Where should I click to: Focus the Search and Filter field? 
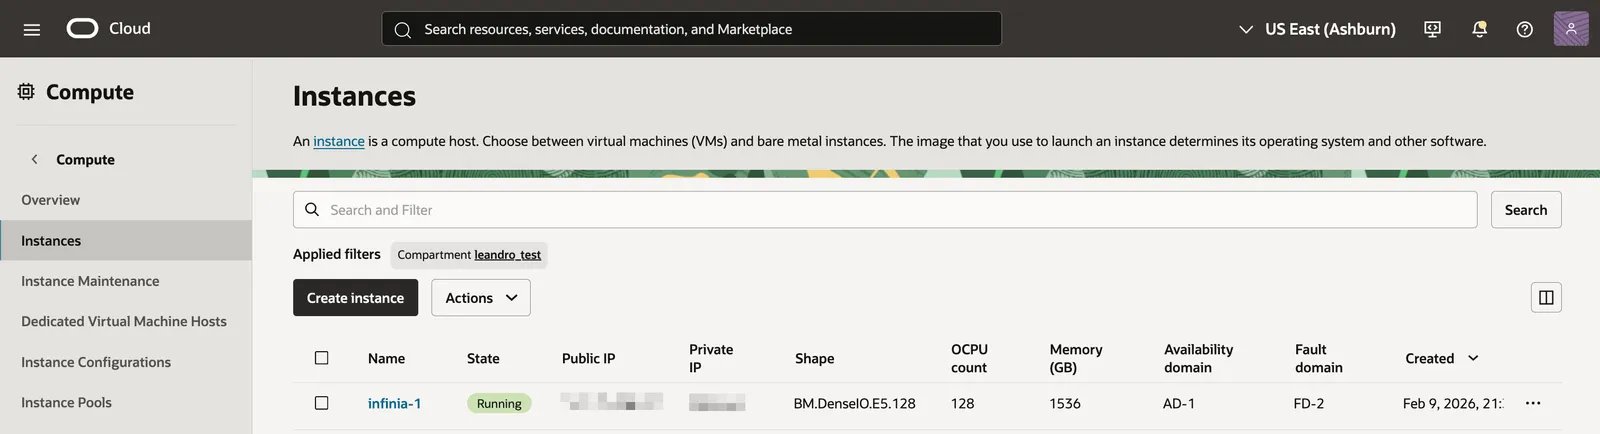[885, 209]
